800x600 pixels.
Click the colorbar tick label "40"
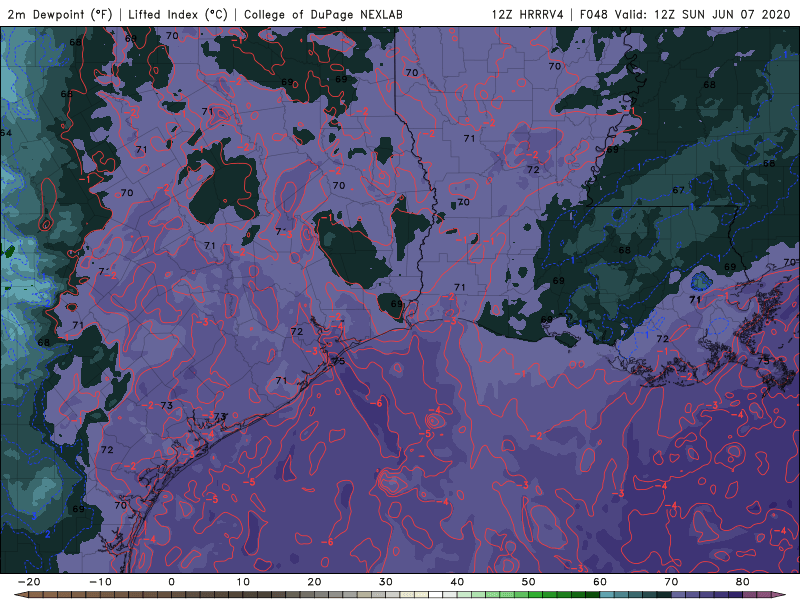(x=457, y=582)
